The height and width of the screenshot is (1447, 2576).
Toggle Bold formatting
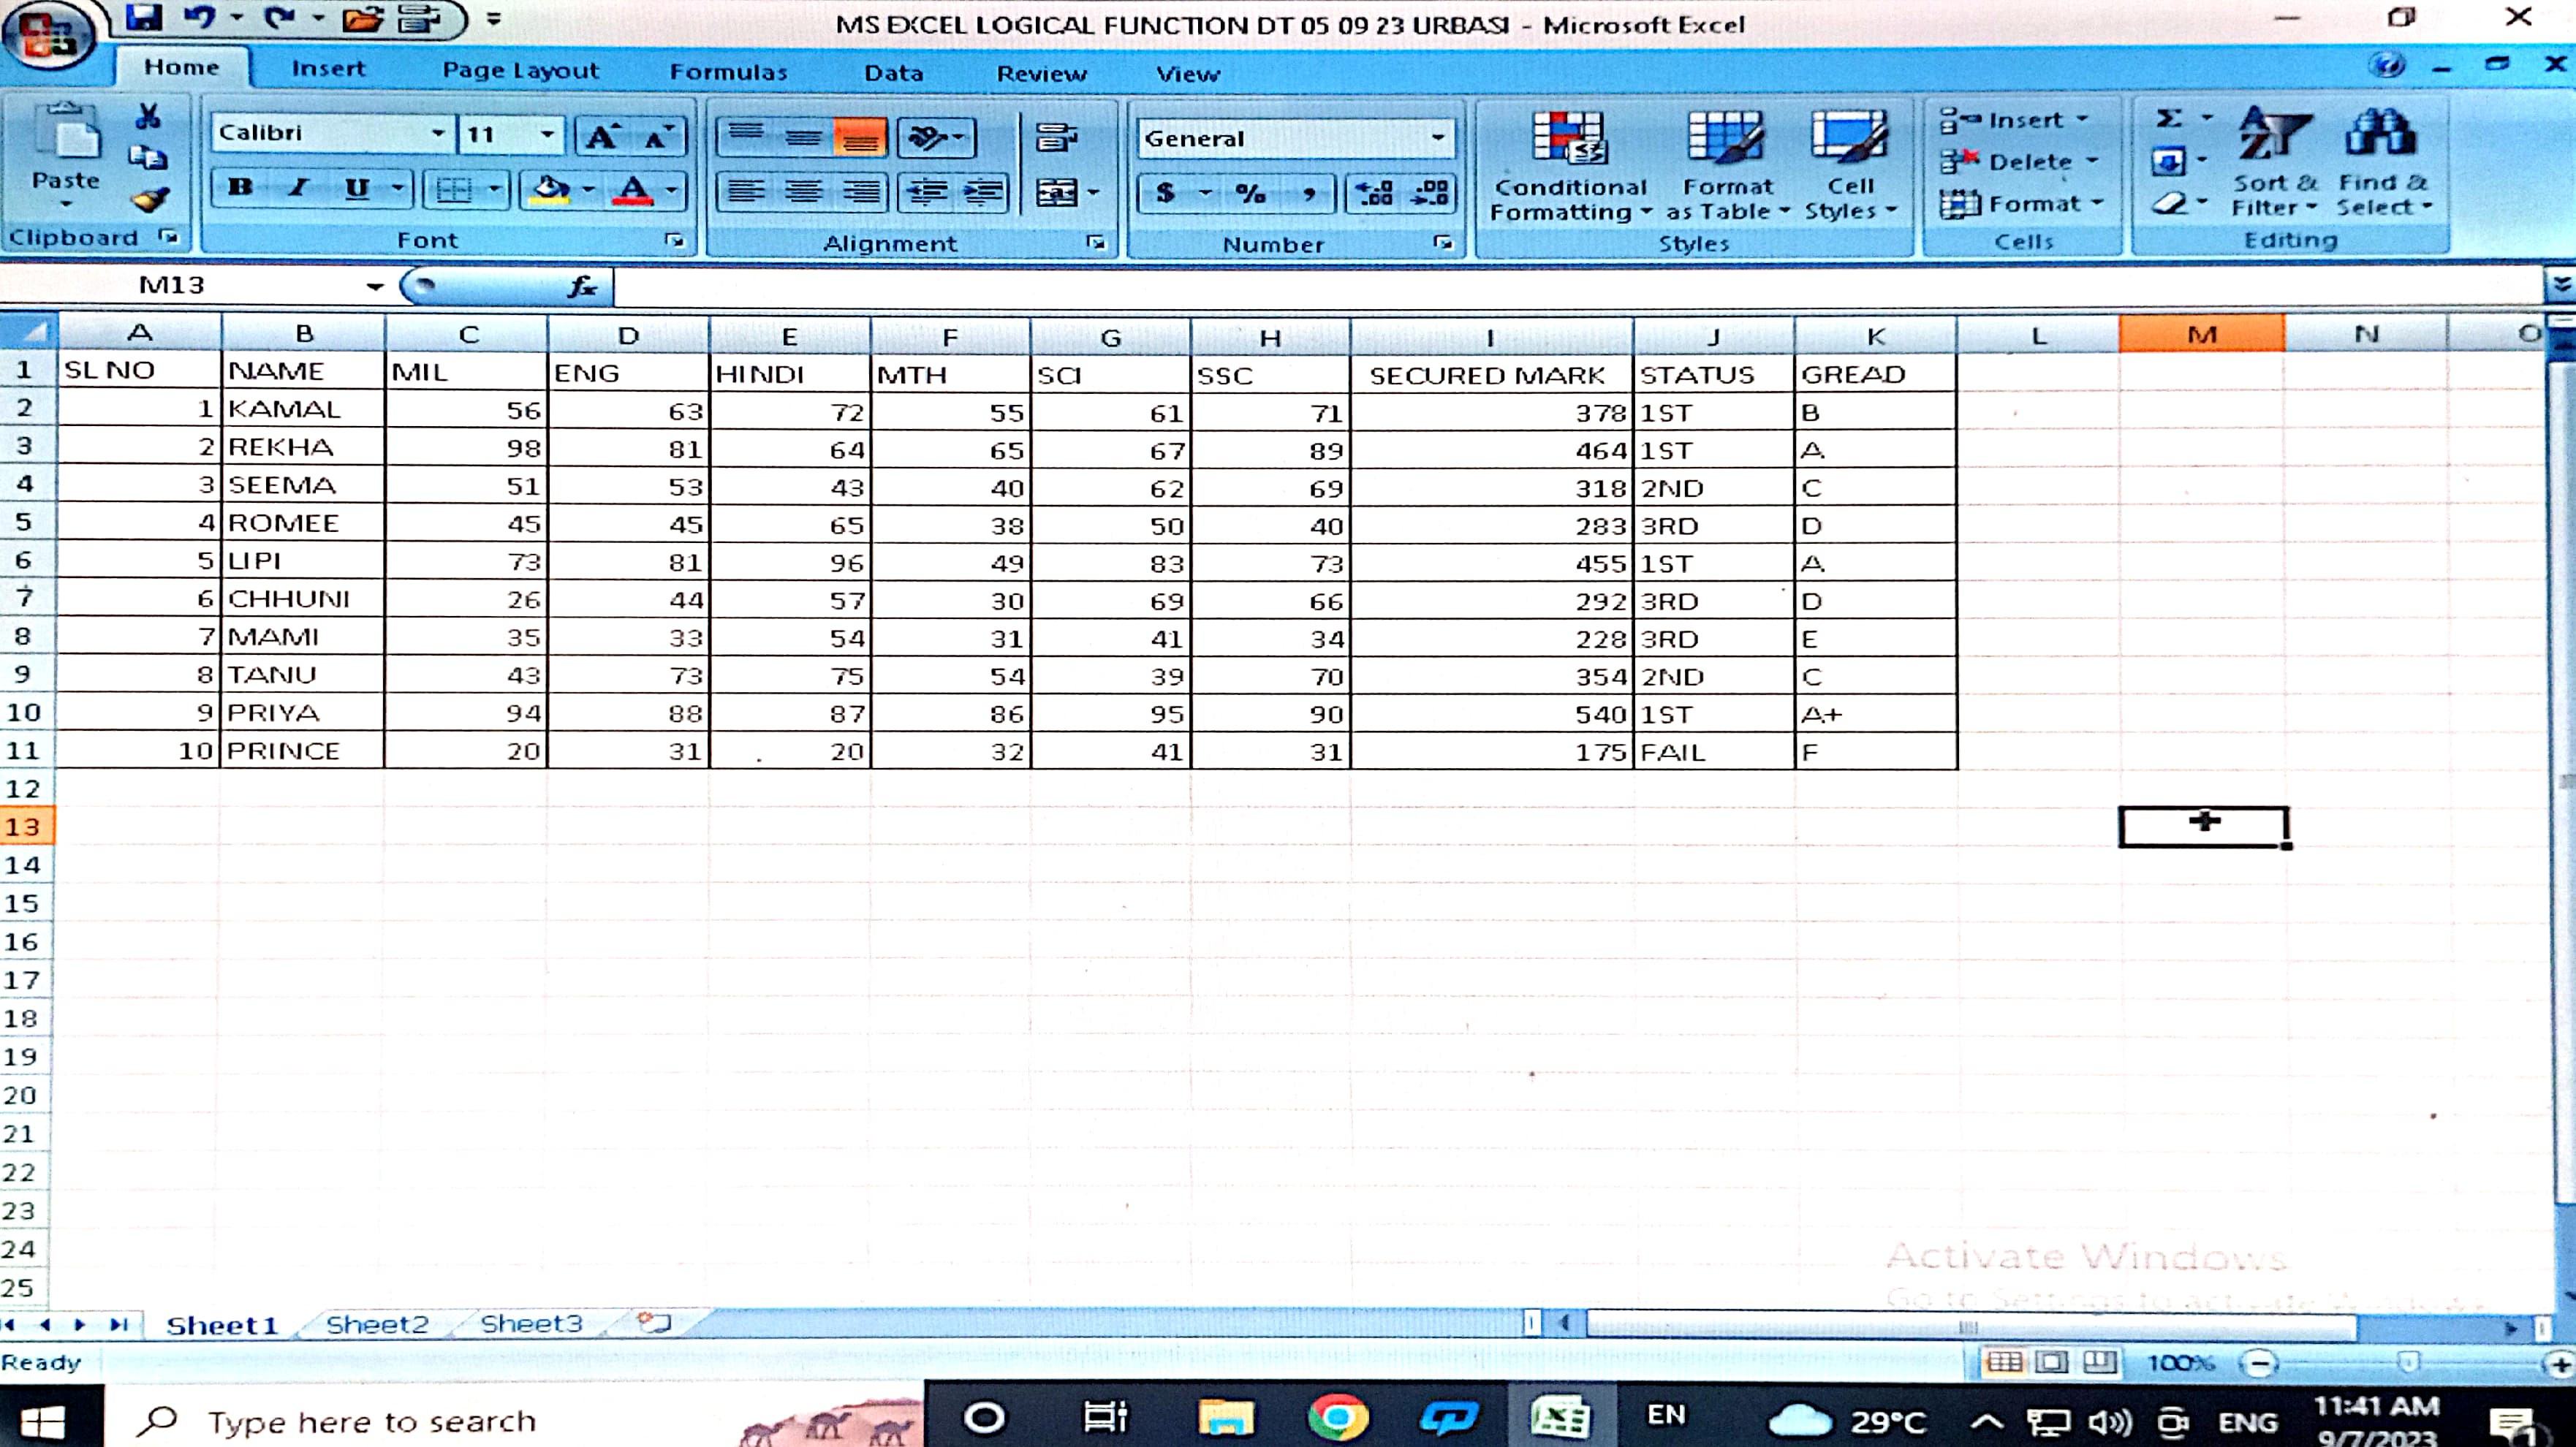pos(240,188)
